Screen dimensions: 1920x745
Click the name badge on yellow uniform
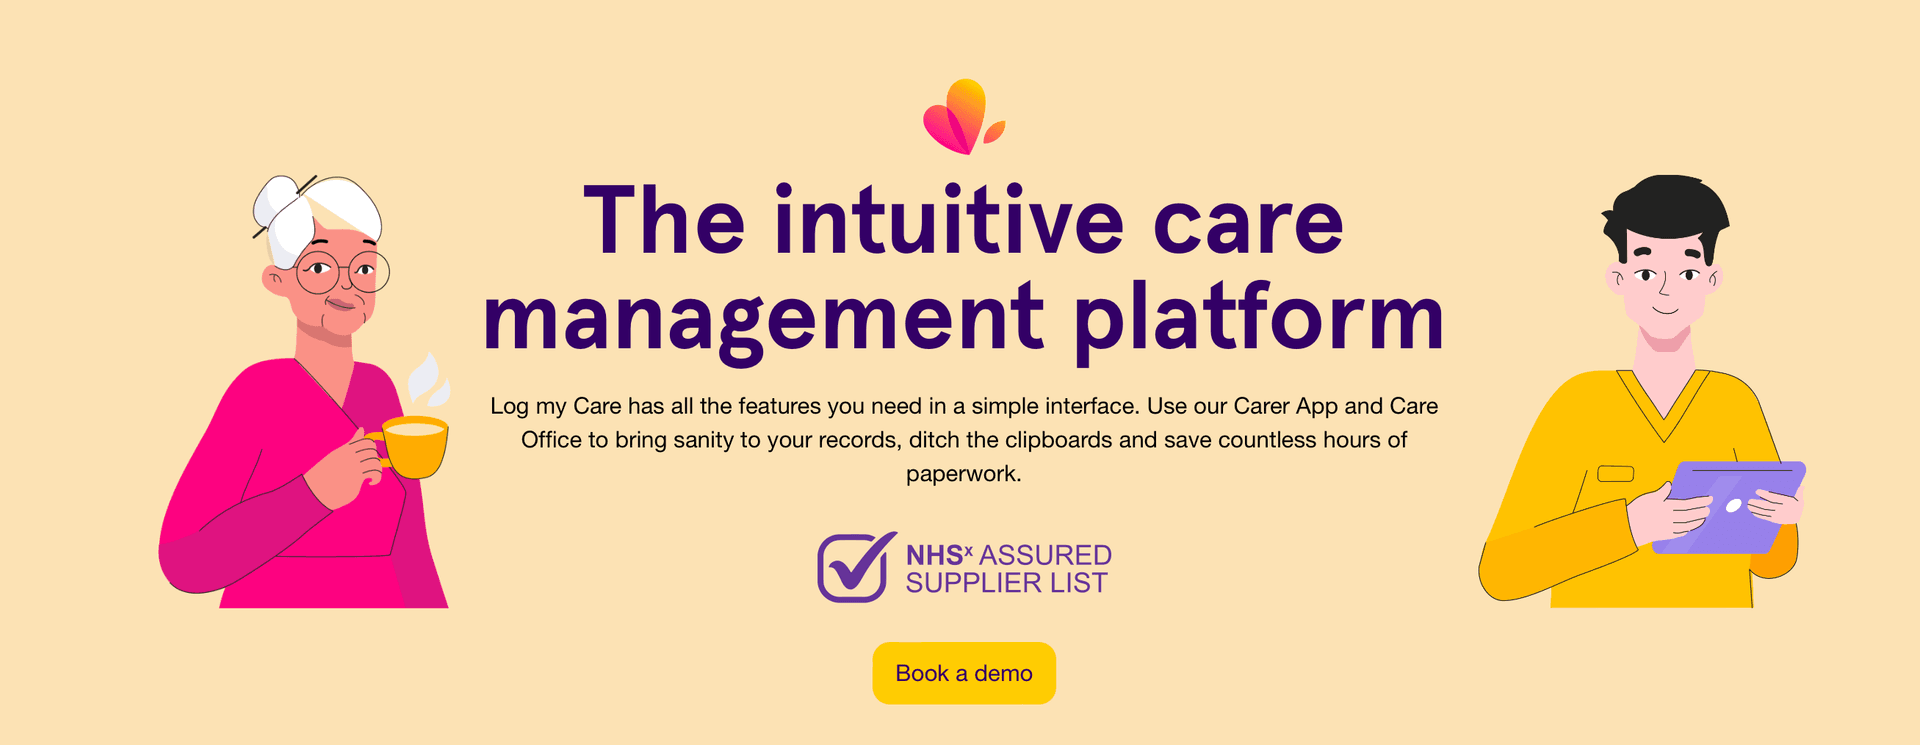pos(1615,474)
